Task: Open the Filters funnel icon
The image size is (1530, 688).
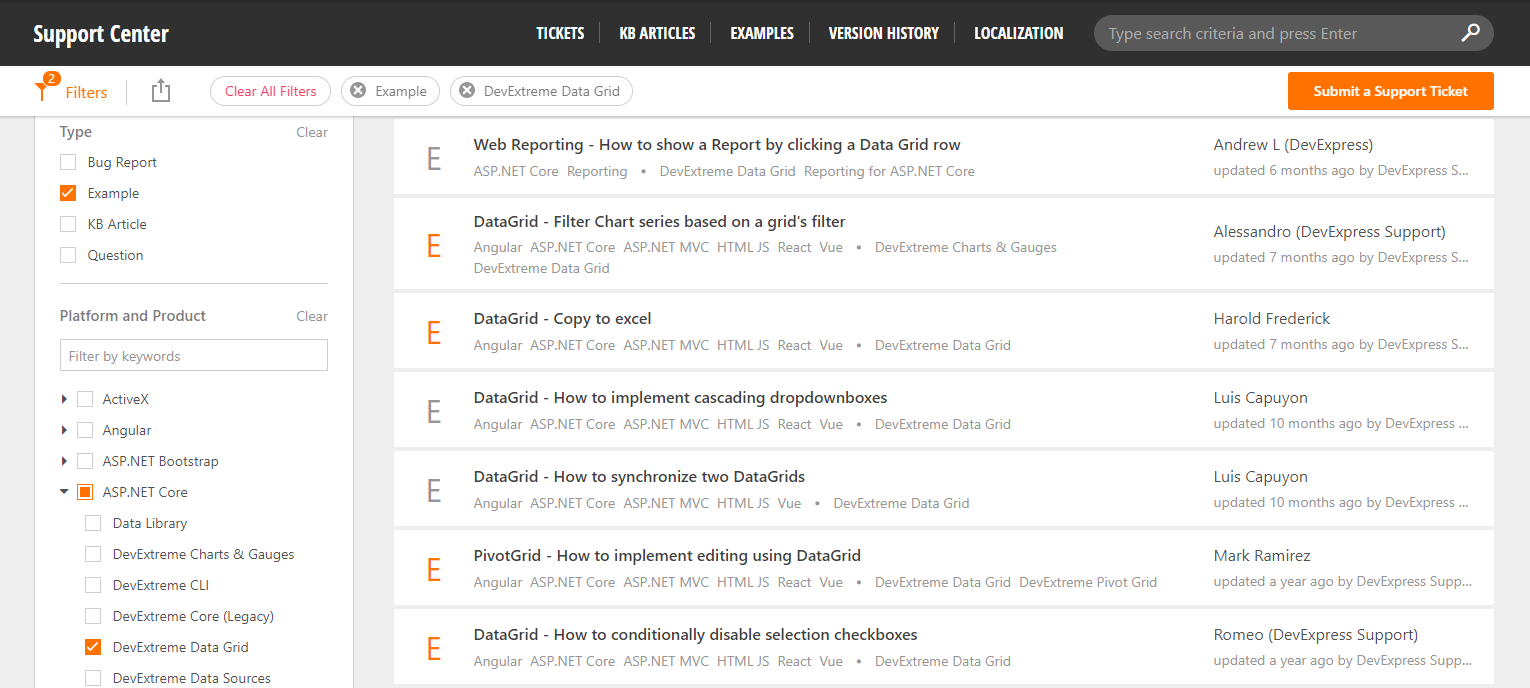Action: [42, 90]
